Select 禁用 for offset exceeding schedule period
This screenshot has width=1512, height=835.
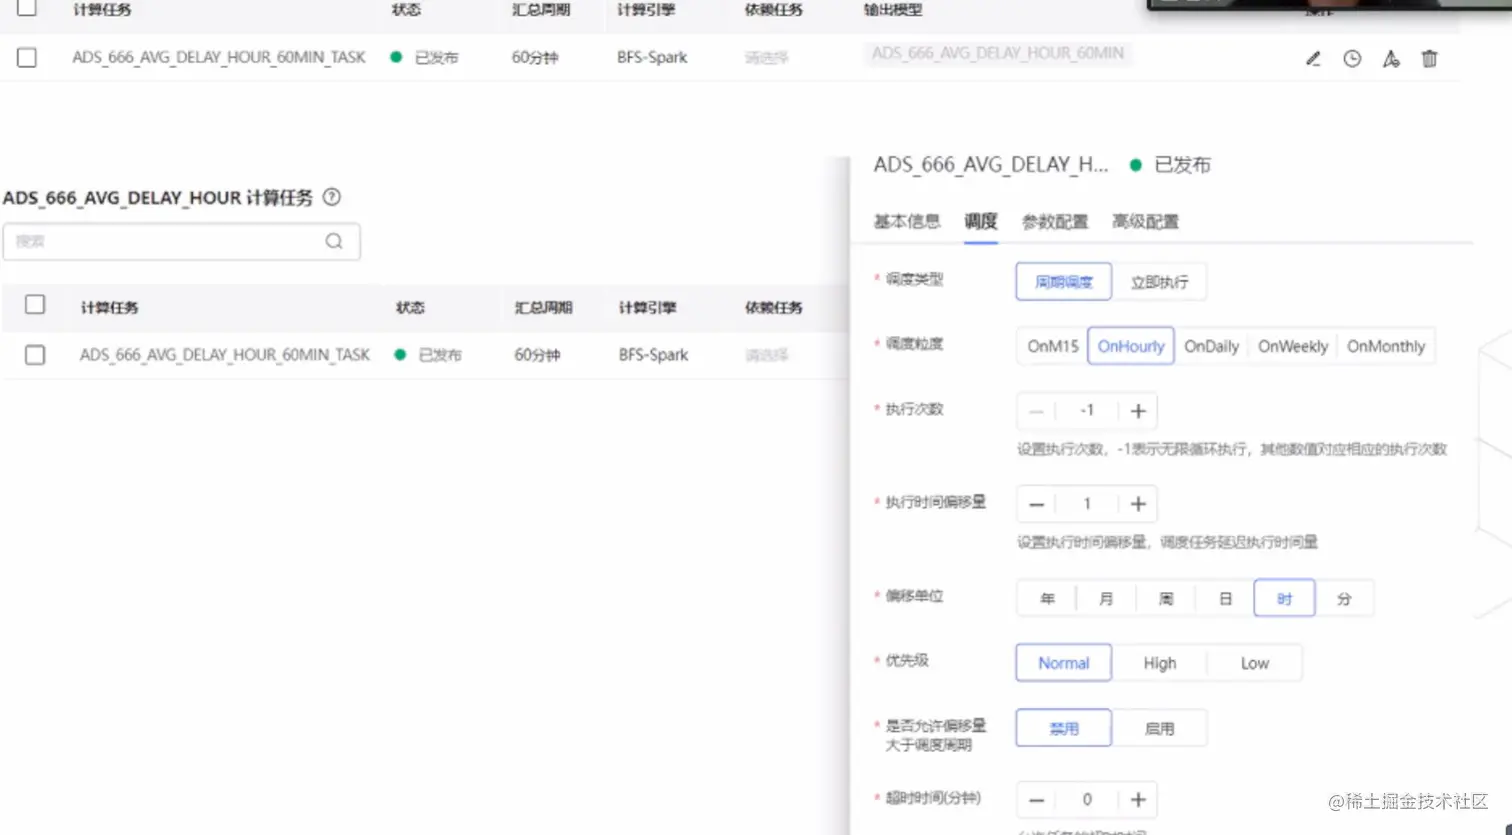[1063, 728]
